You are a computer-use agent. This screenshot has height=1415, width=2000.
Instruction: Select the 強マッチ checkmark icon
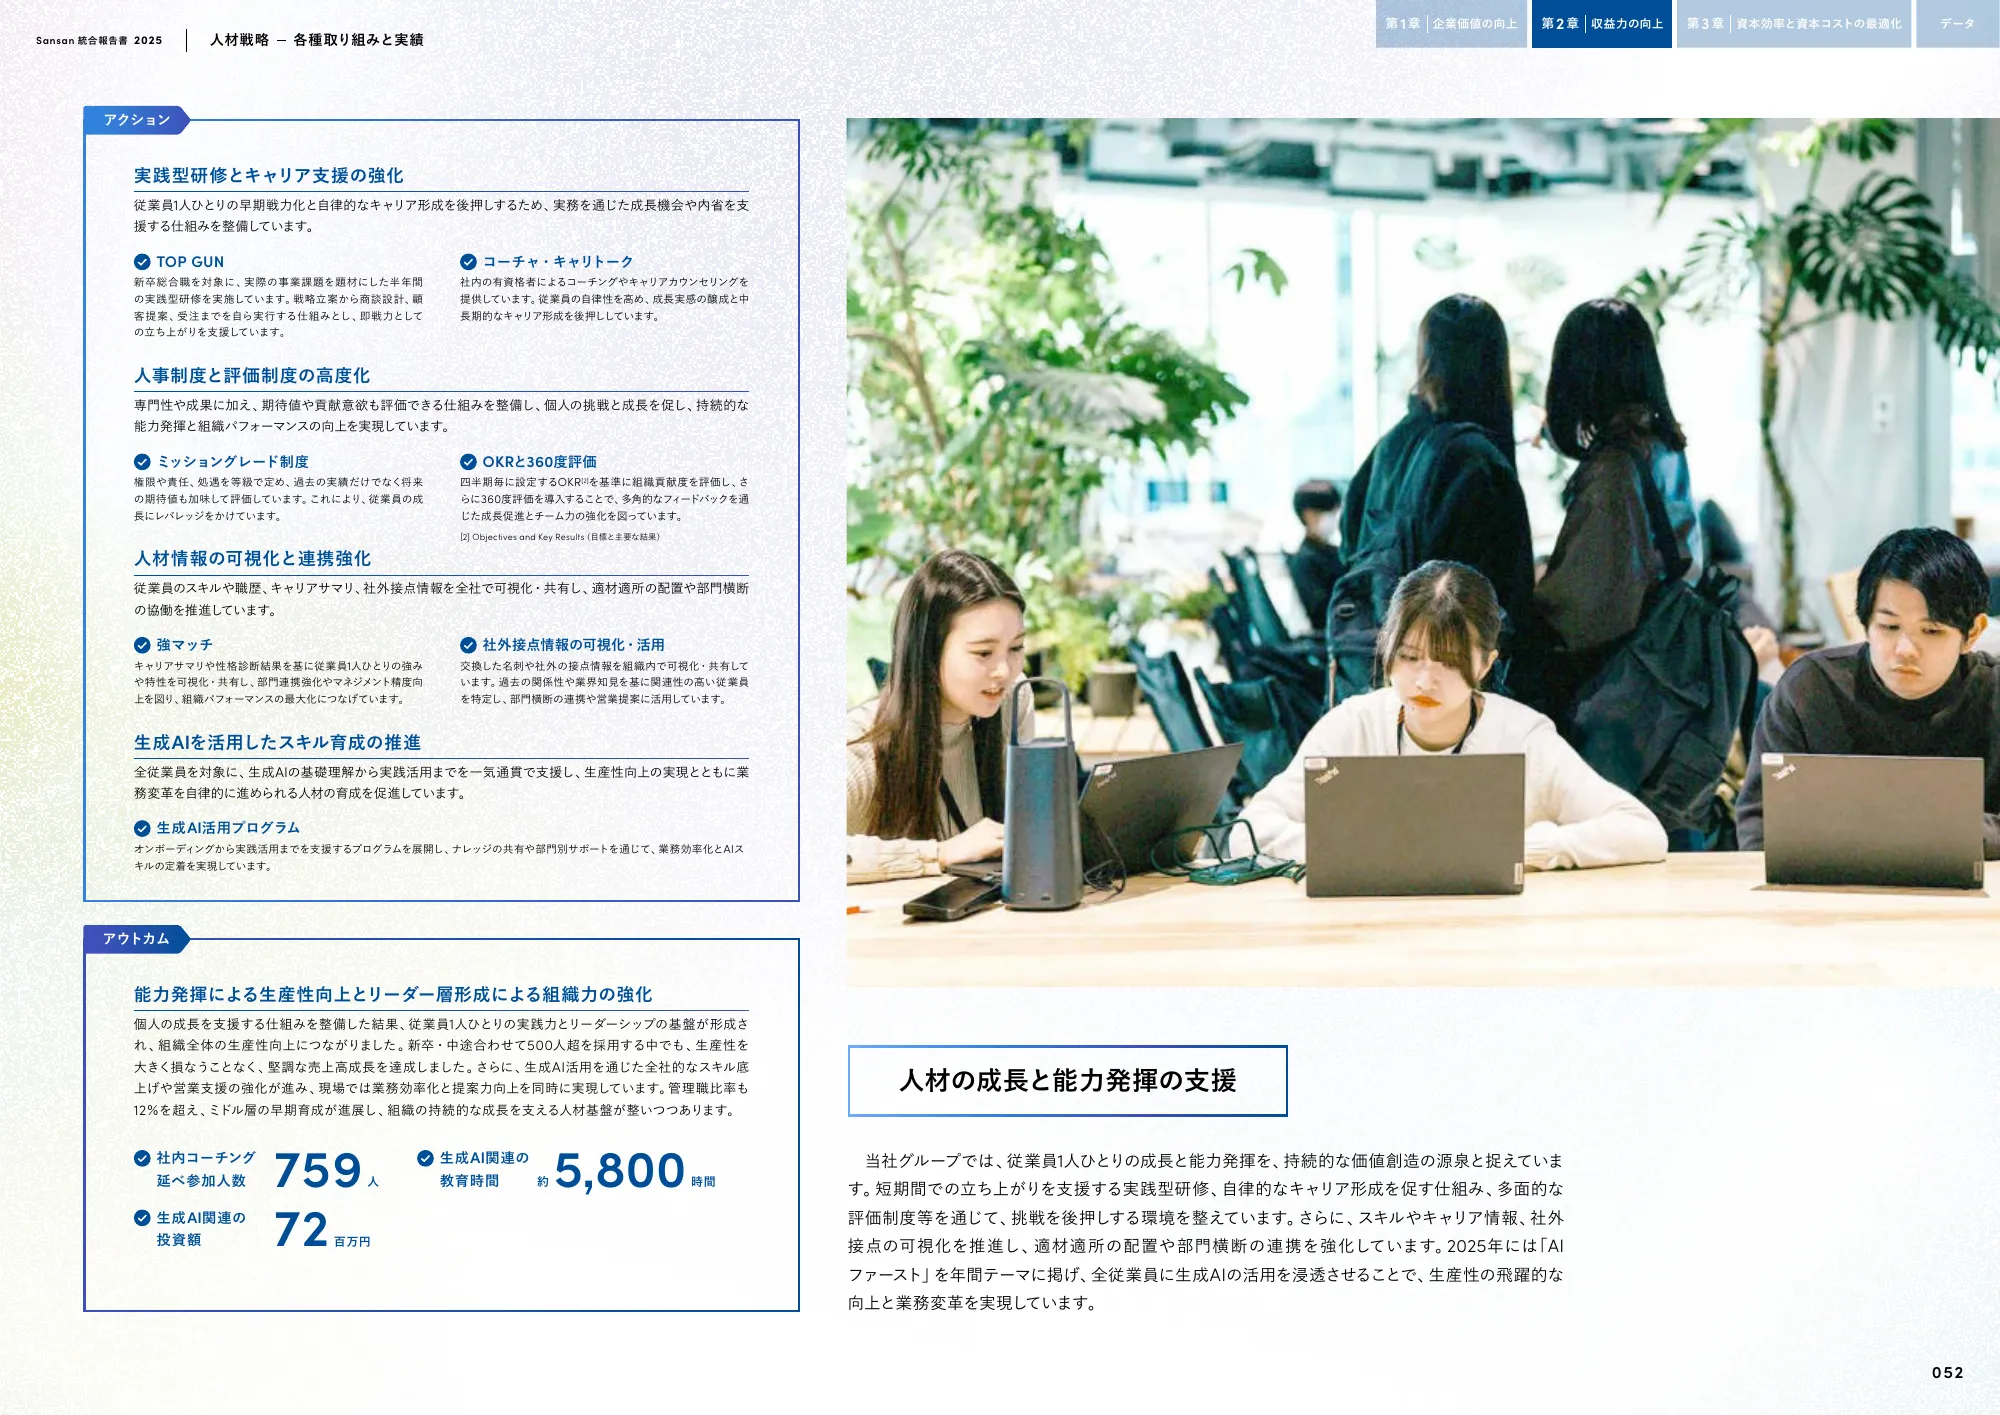142,646
